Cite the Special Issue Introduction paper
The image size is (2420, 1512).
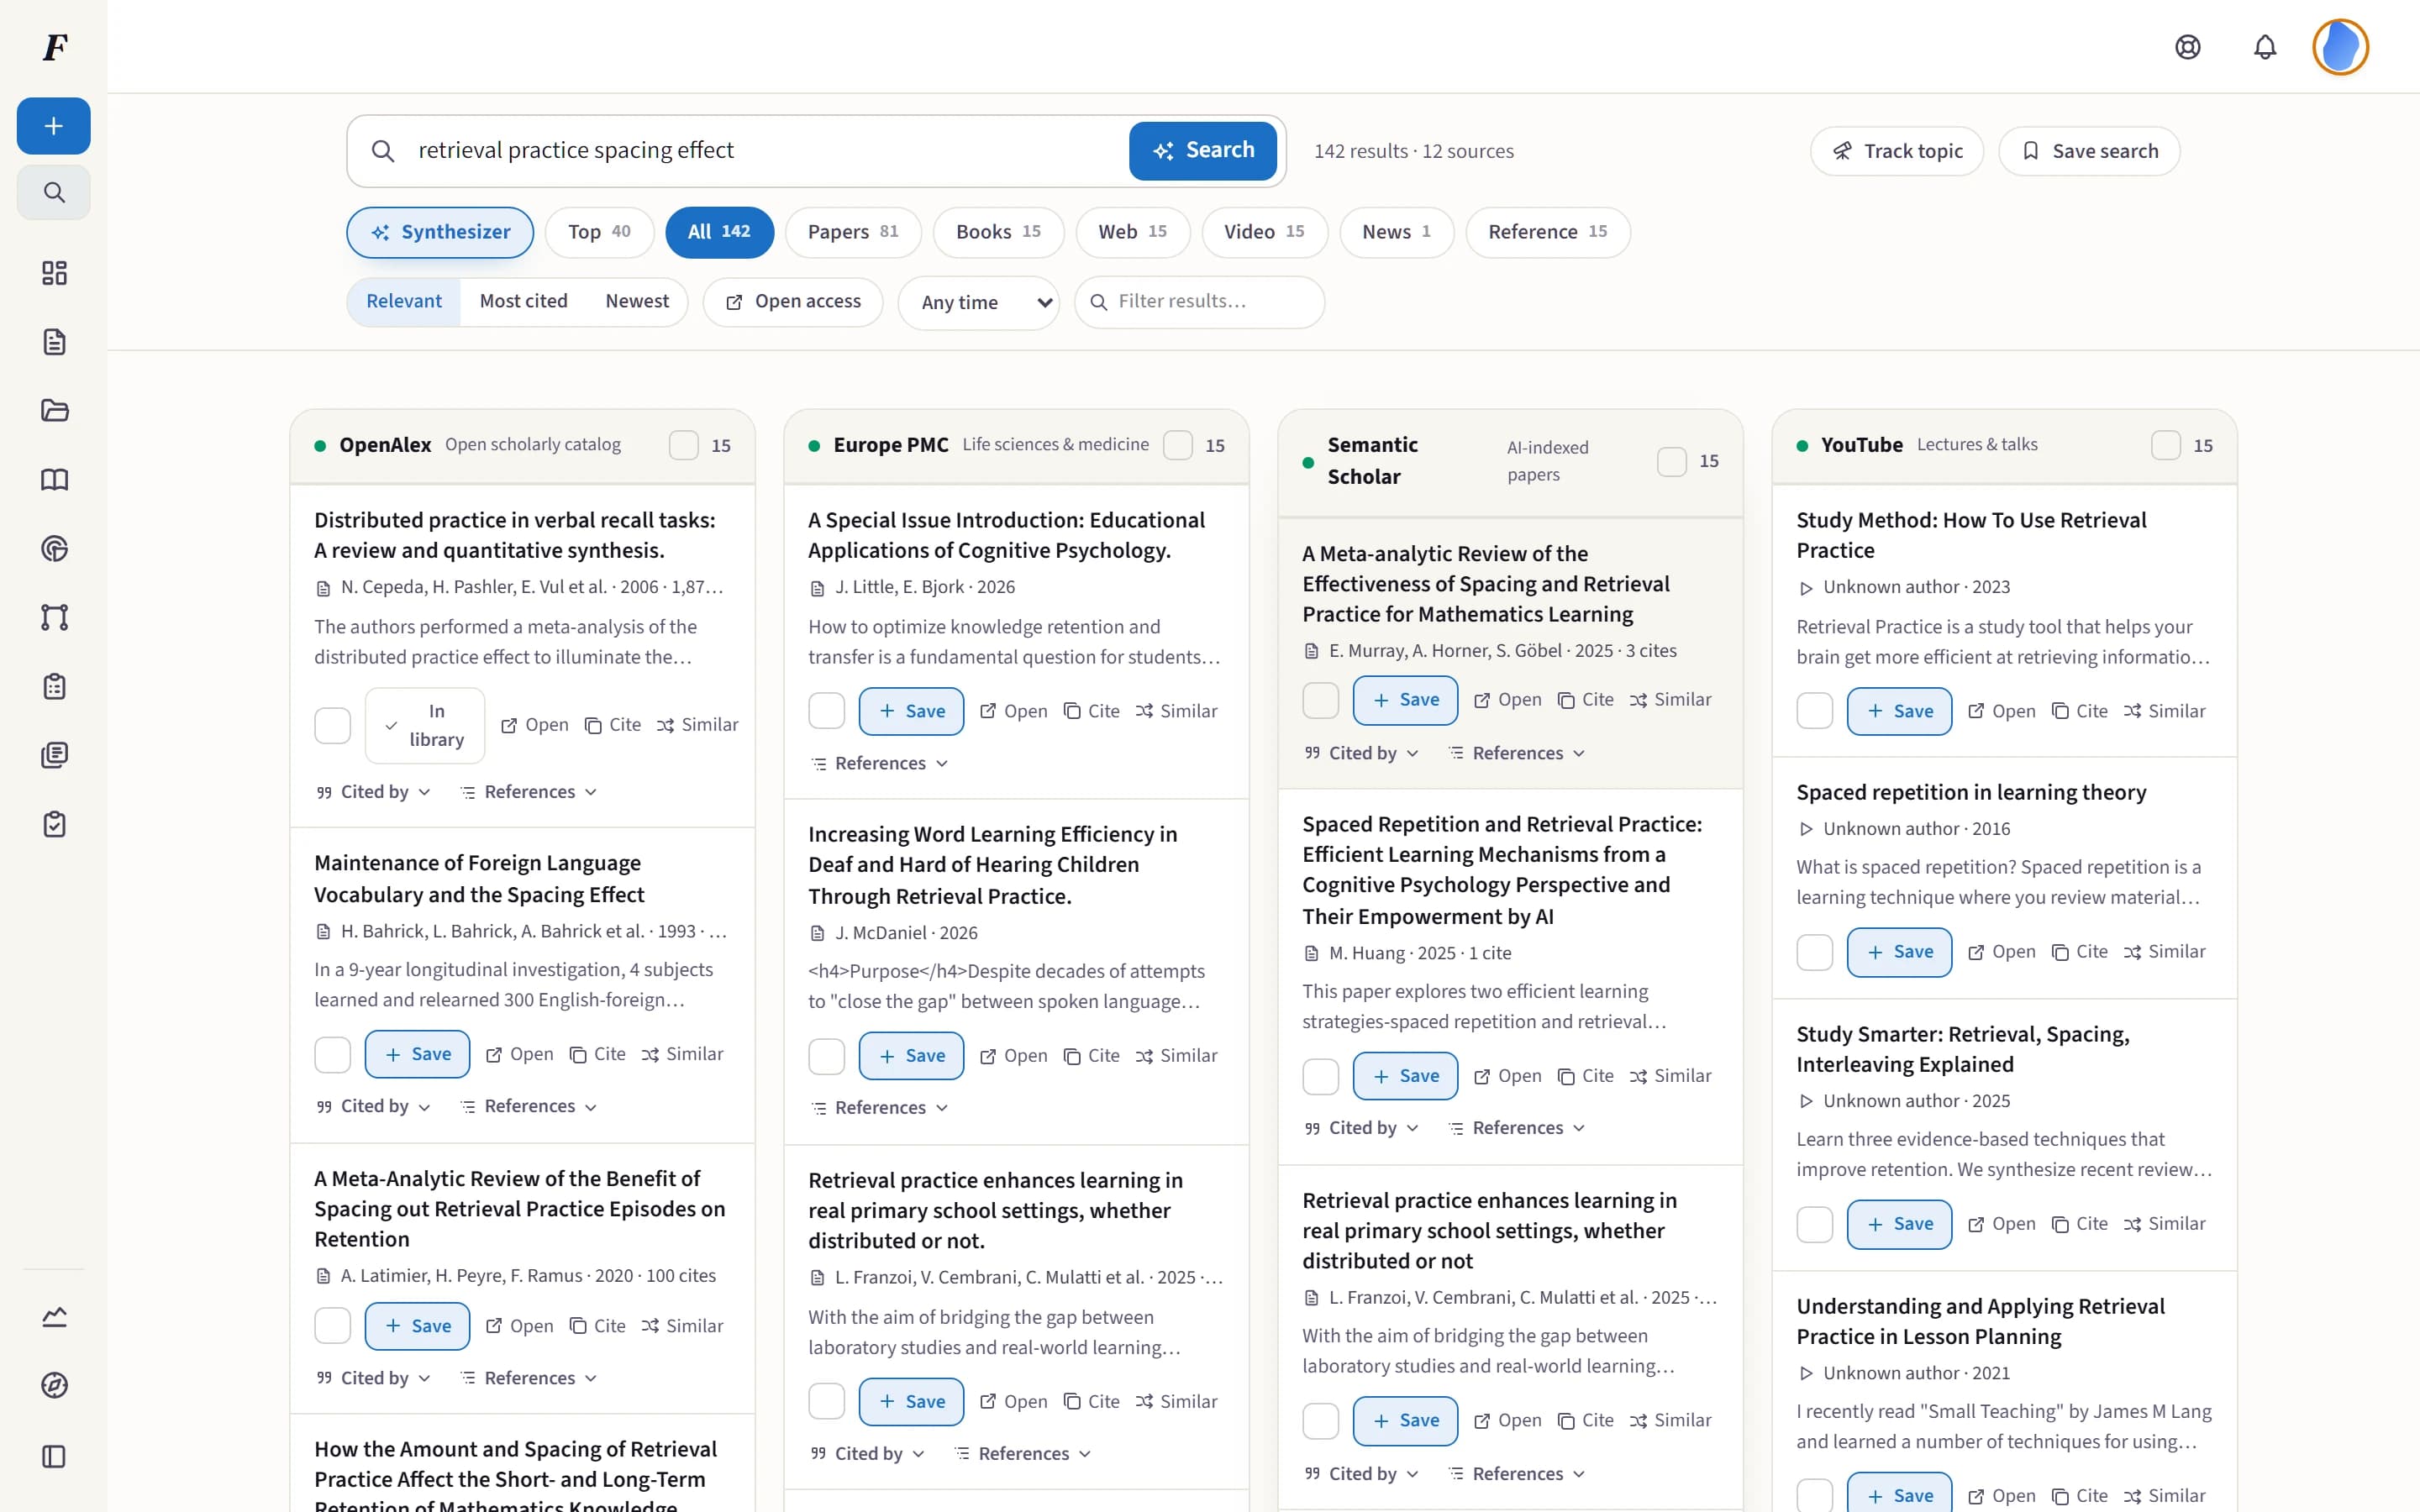click(x=1092, y=711)
